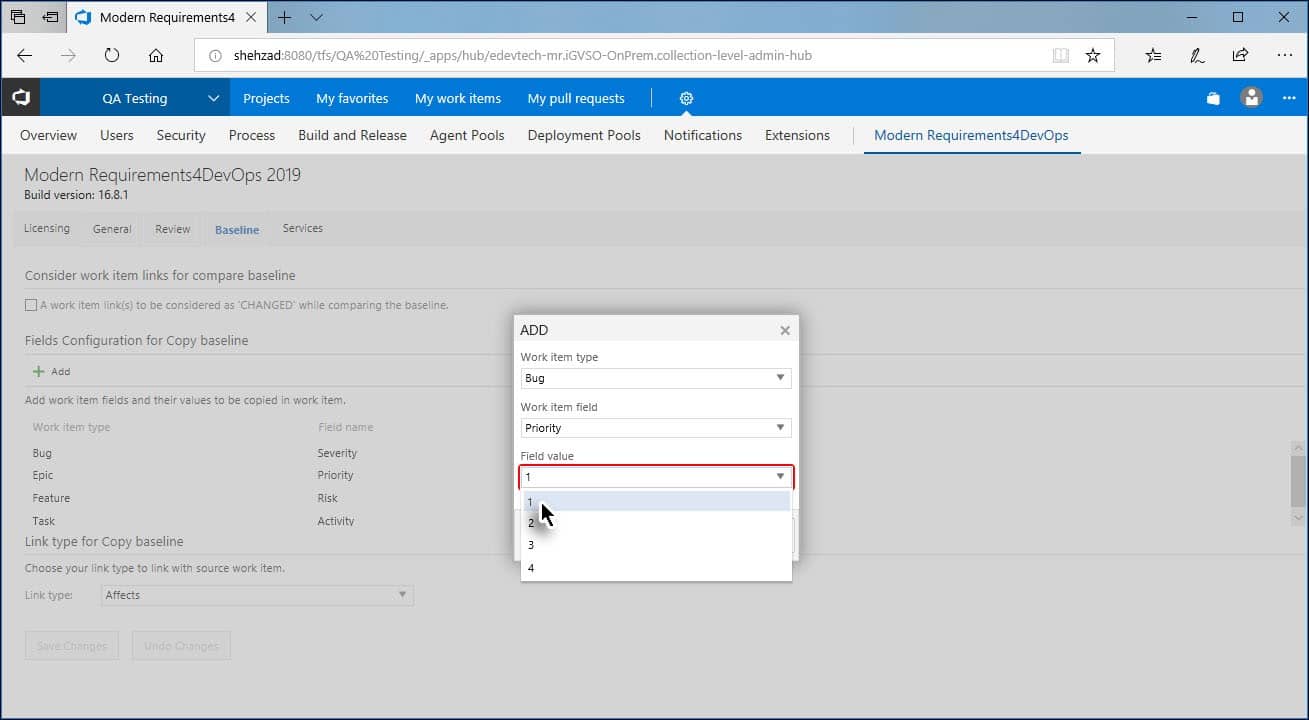Image resolution: width=1309 pixels, height=720 pixels.
Task: Click the add notes pen icon
Action: [1197, 56]
